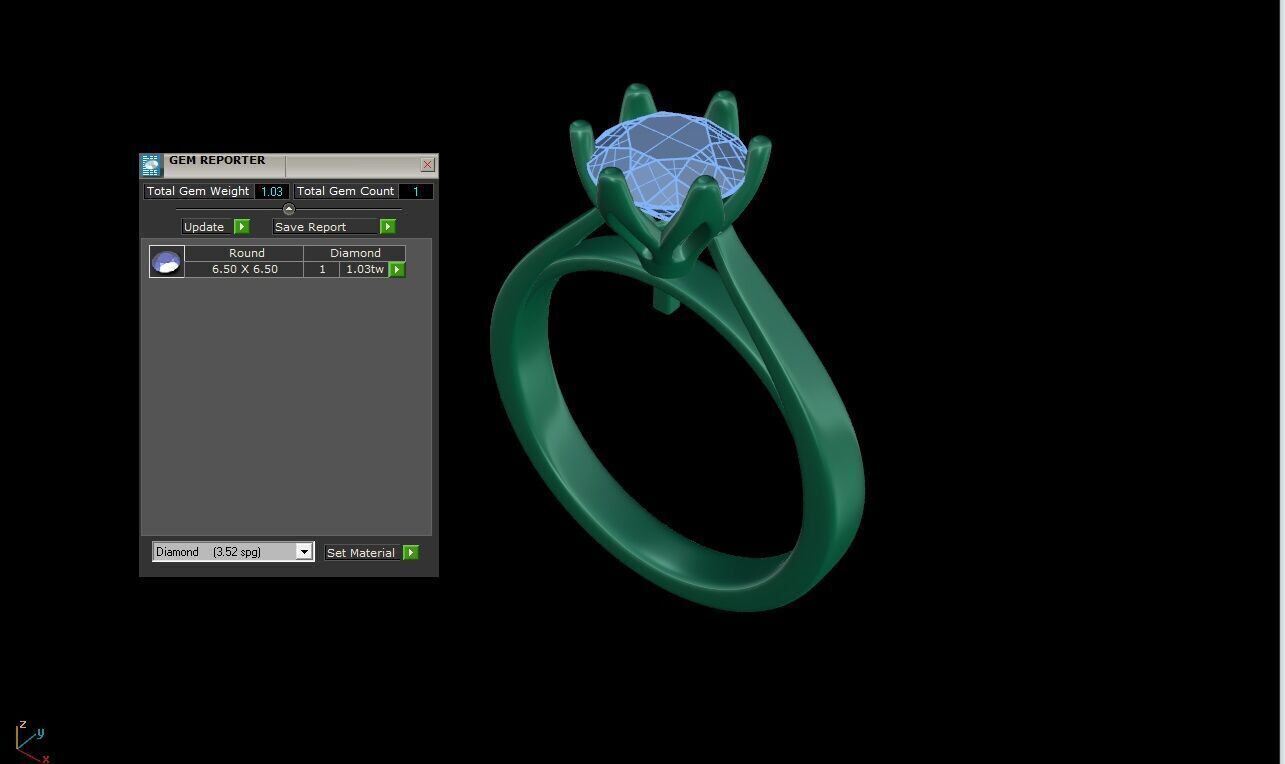Click the green arrow next to Set Material
The image size is (1285, 764).
tap(410, 553)
